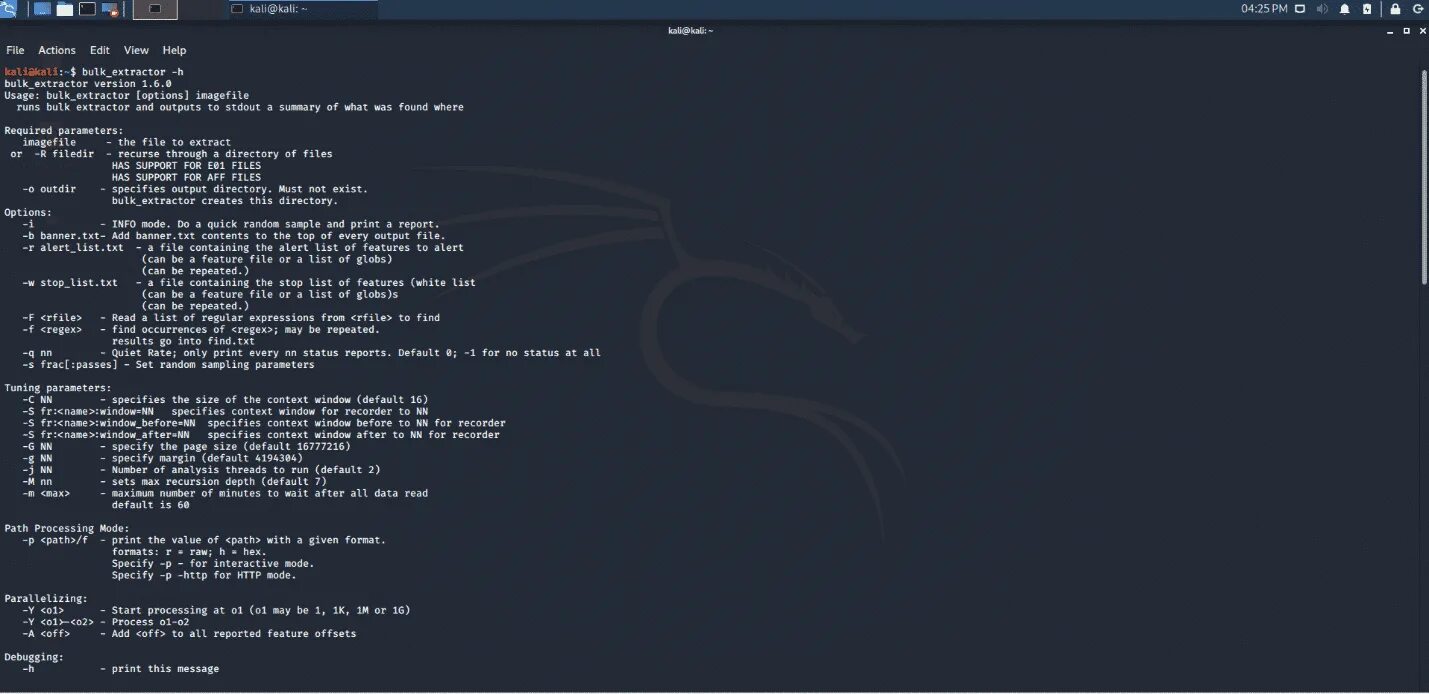This screenshot has height=694, width=1429.
Task: Open the clock showing 04:25 PM
Action: click(1264, 9)
